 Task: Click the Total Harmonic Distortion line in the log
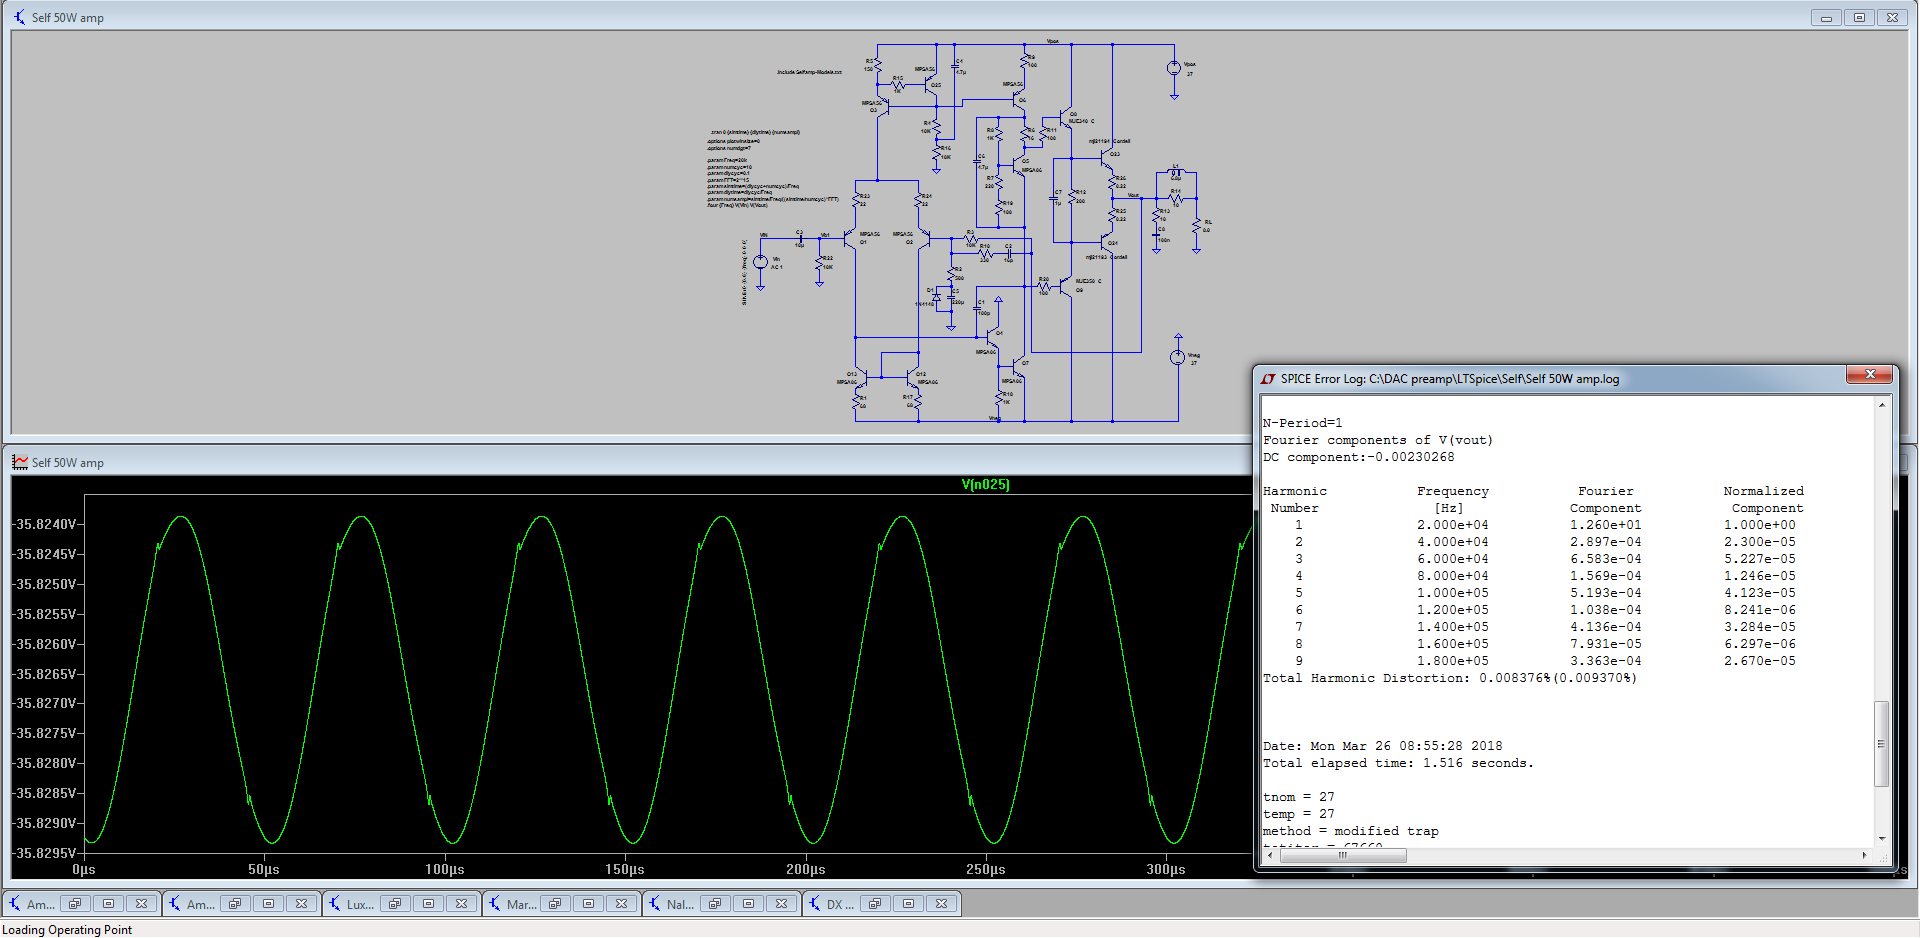point(1450,678)
